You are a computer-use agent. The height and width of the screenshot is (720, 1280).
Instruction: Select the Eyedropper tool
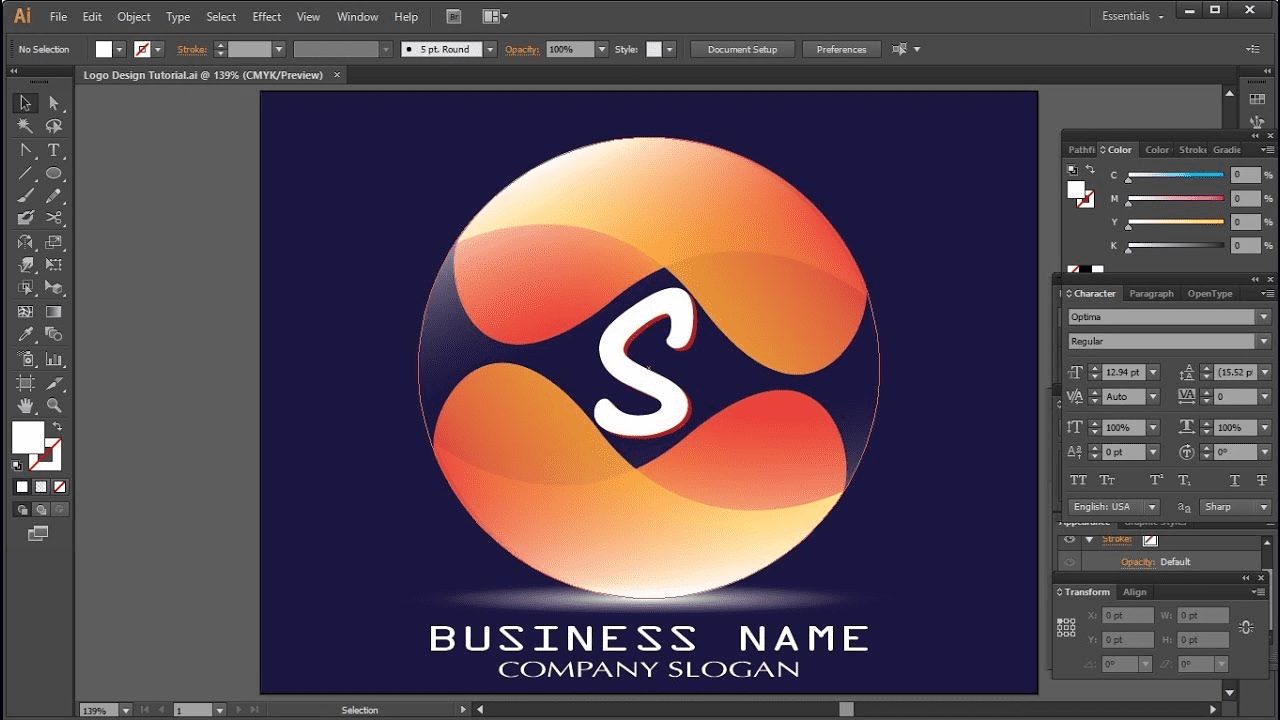click(25, 335)
